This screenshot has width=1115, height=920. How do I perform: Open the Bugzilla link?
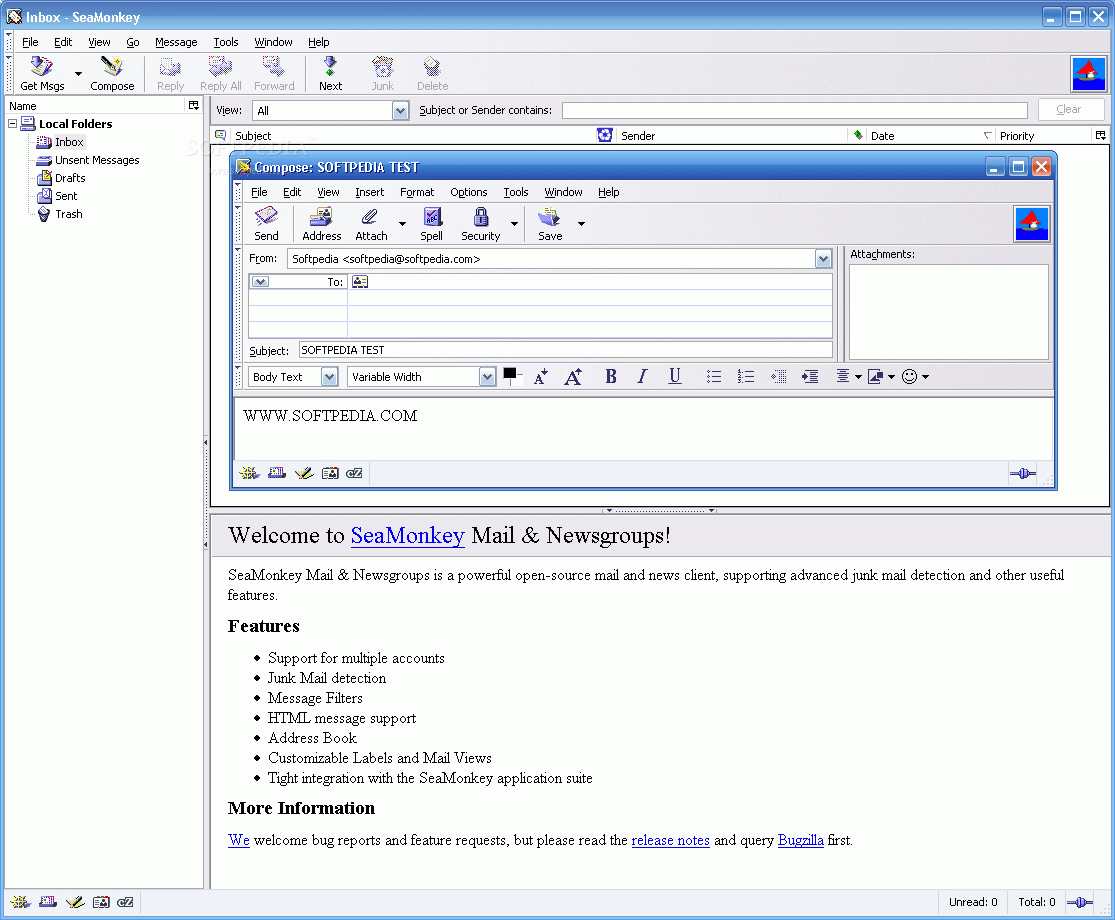coord(800,840)
